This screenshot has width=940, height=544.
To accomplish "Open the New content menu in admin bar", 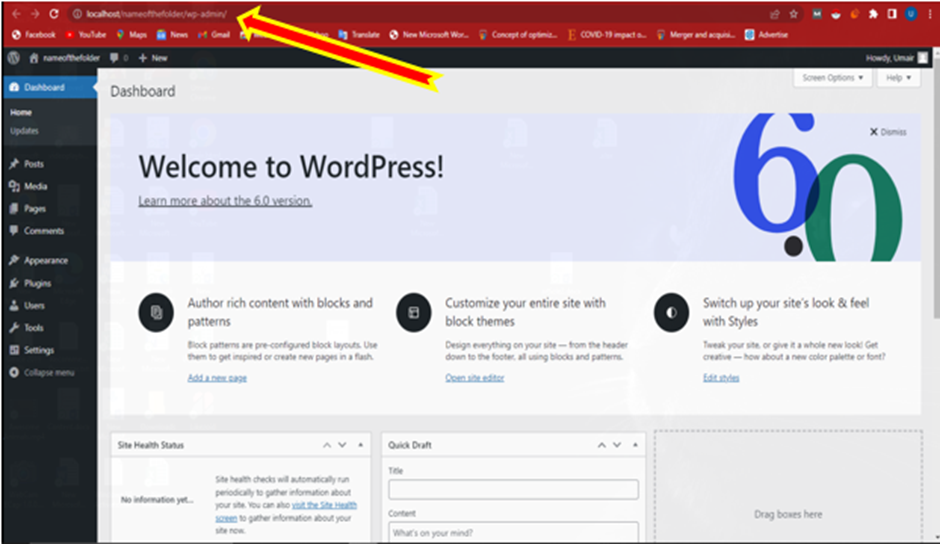I will (x=153, y=58).
